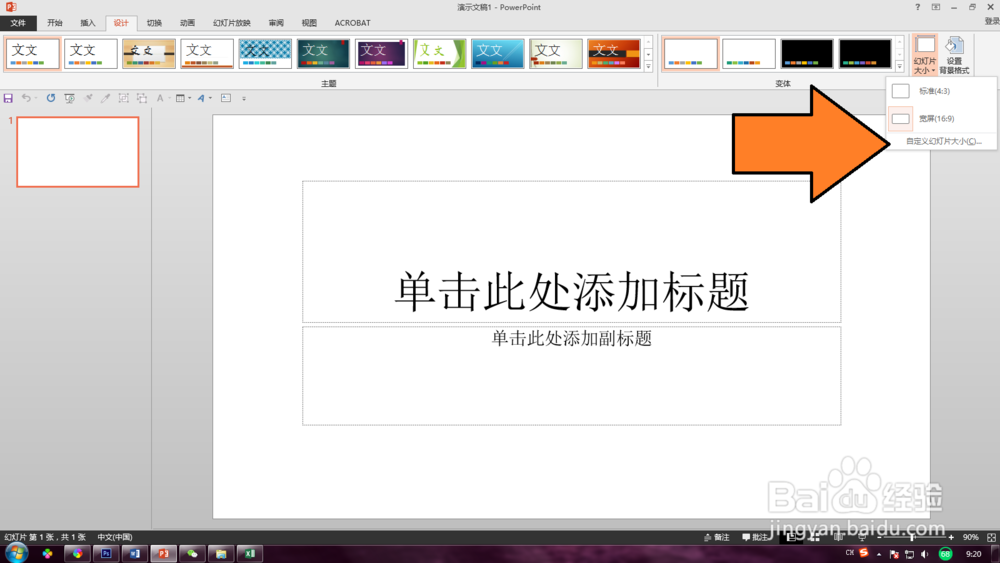Switch to the Slide Show (幻灯片放映) tab

coord(232,23)
